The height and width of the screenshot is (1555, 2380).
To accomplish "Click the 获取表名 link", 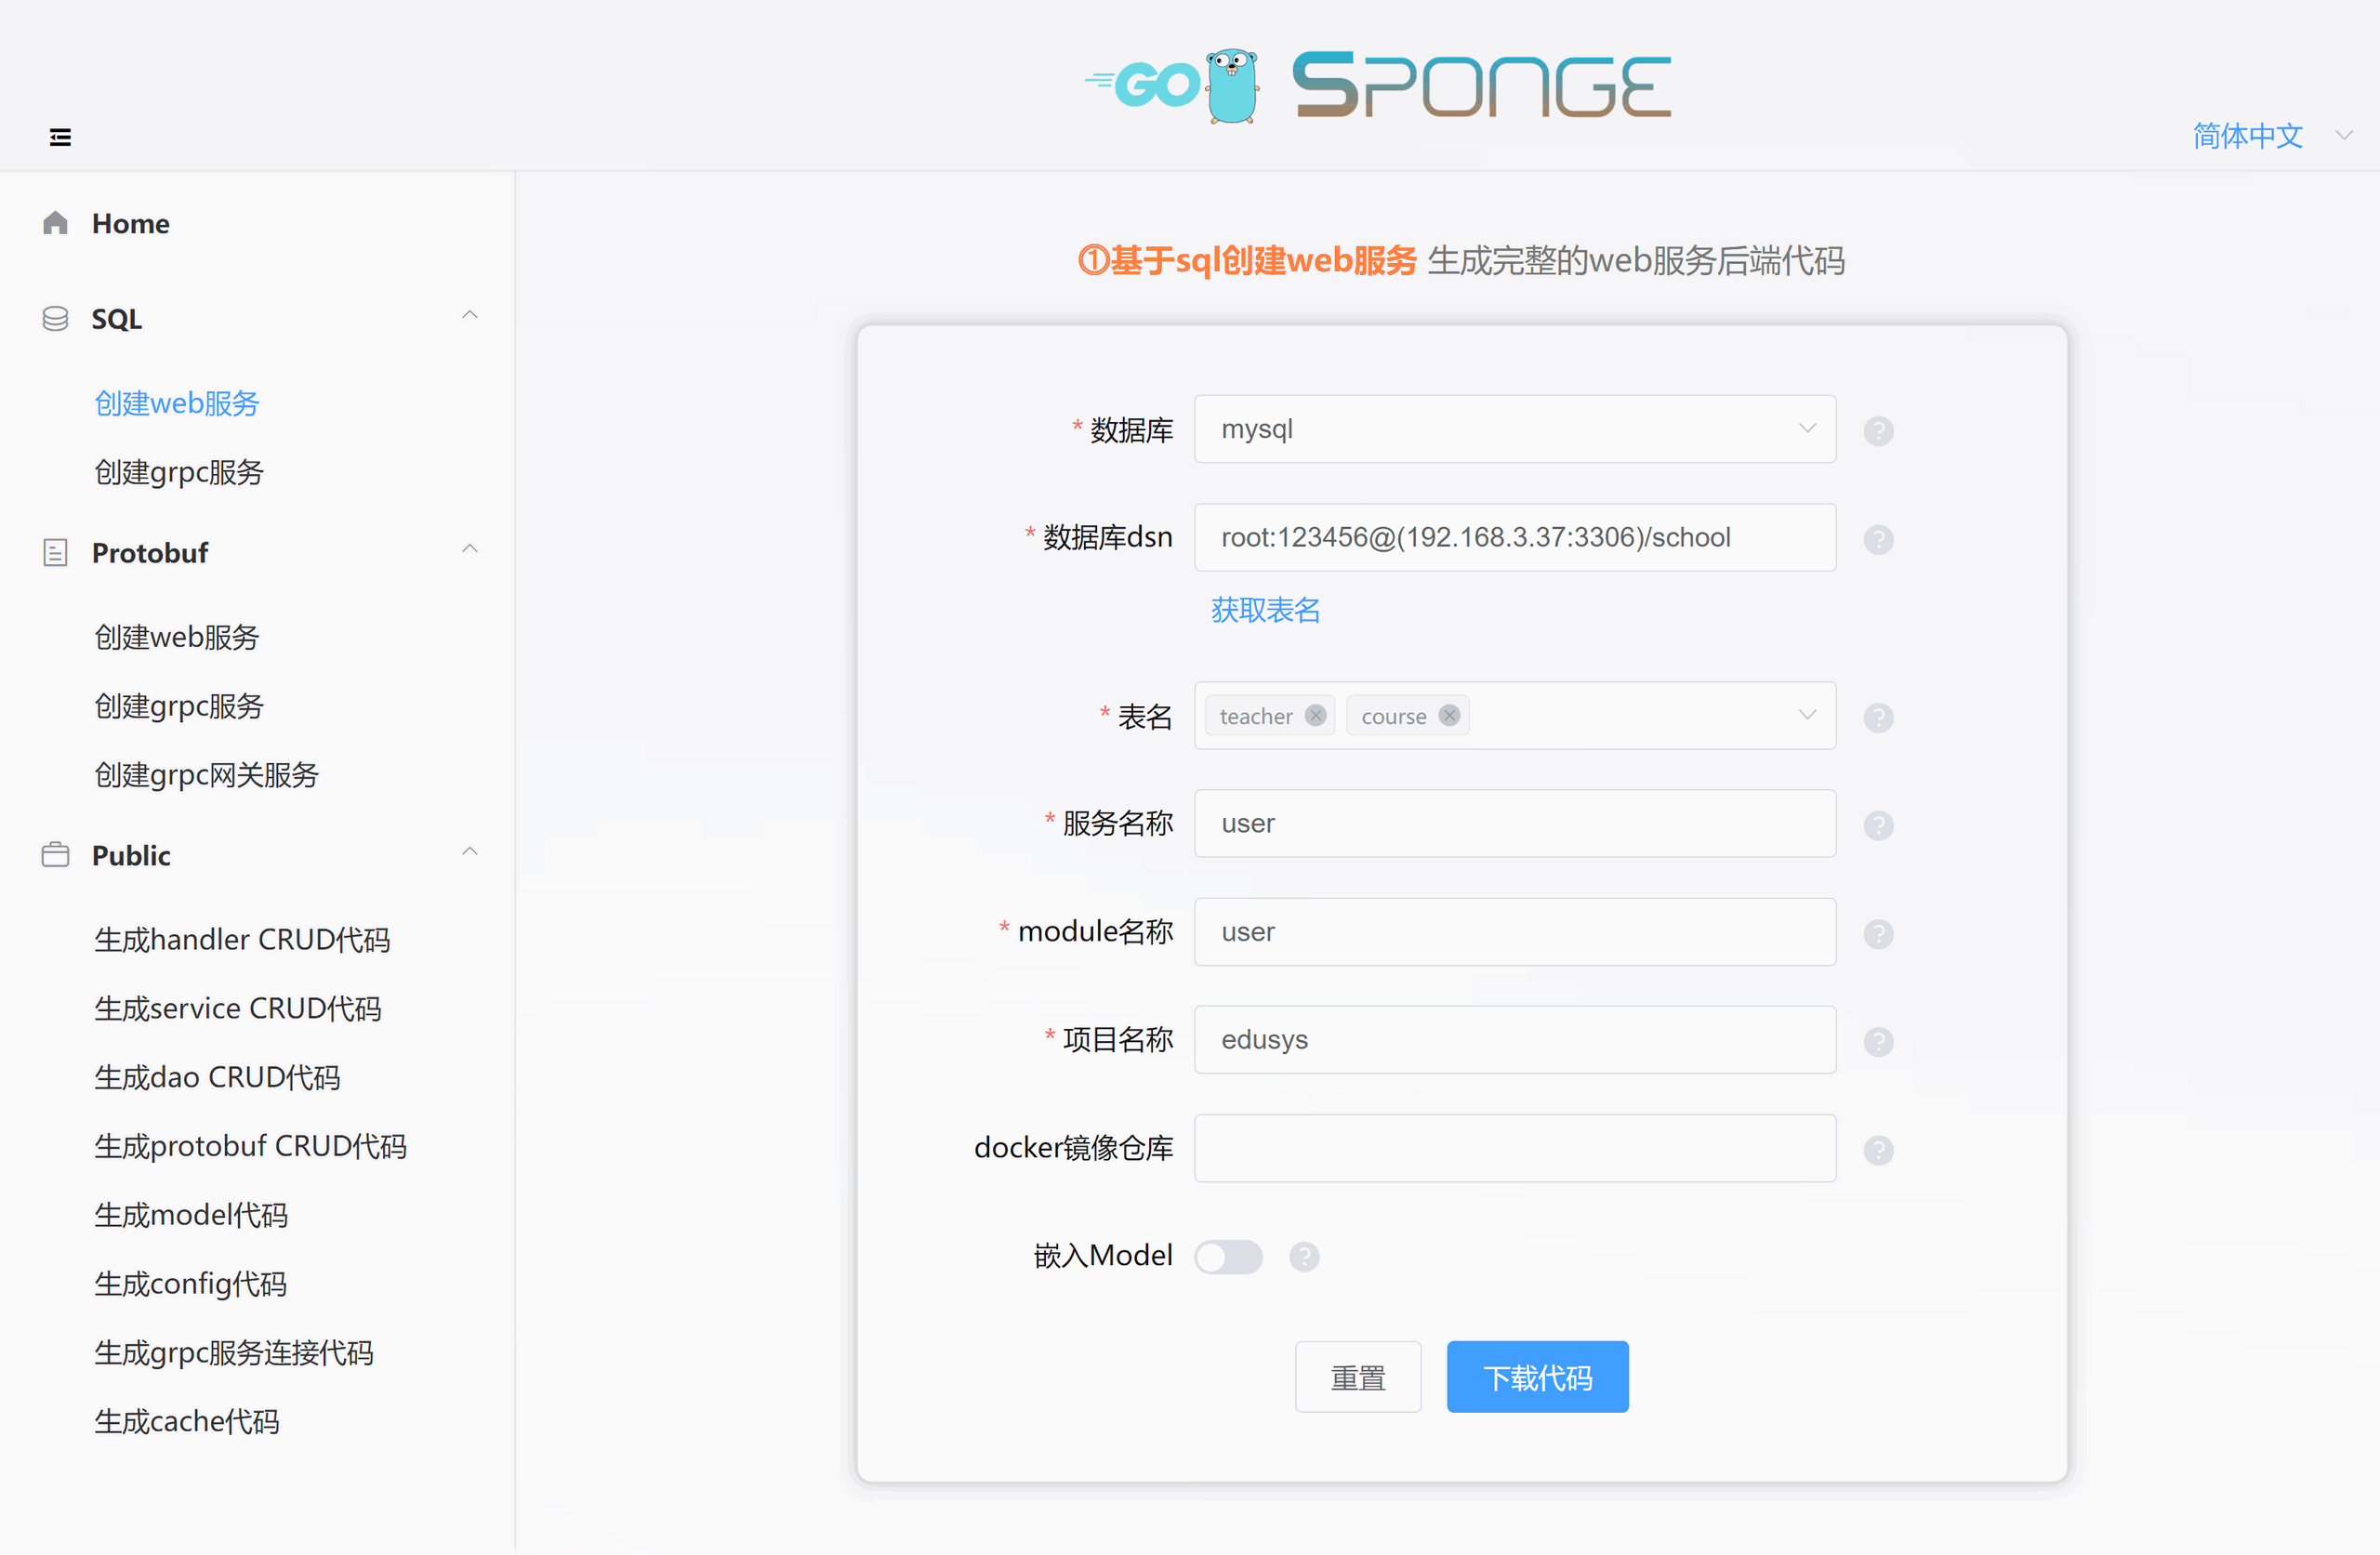I will 1265,608.
